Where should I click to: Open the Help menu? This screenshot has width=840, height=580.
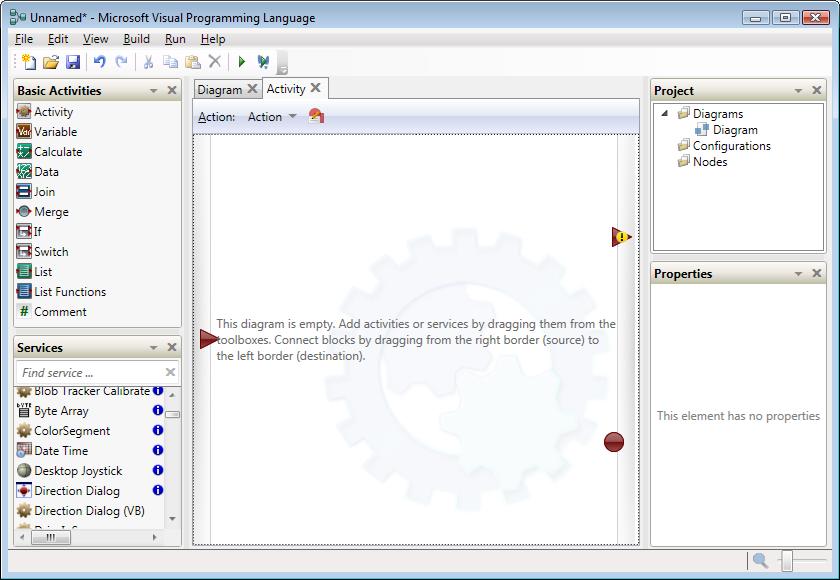coord(213,39)
